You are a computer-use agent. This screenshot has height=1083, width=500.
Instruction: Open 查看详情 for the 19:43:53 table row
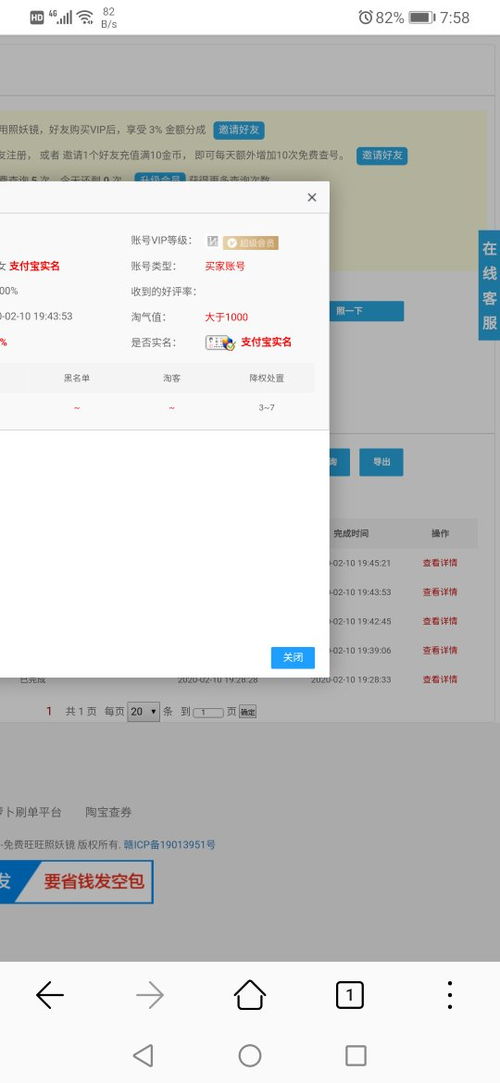click(x=440, y=592)
